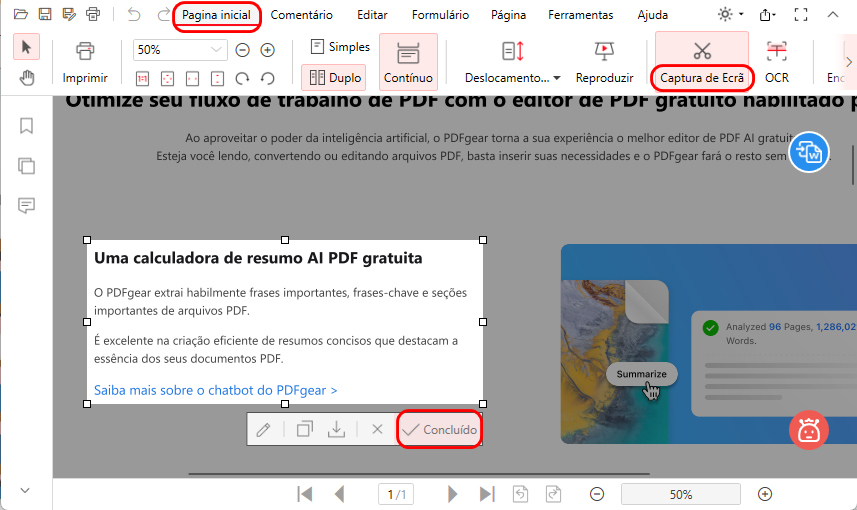This screenshot has height=510, width=857.
Task: Open the share export dropdown
Action: coord(768,15)
